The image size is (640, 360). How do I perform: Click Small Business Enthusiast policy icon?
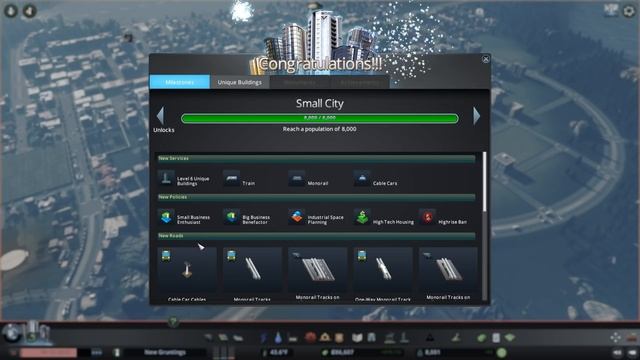pyautogui.click(x=166, y=217)
